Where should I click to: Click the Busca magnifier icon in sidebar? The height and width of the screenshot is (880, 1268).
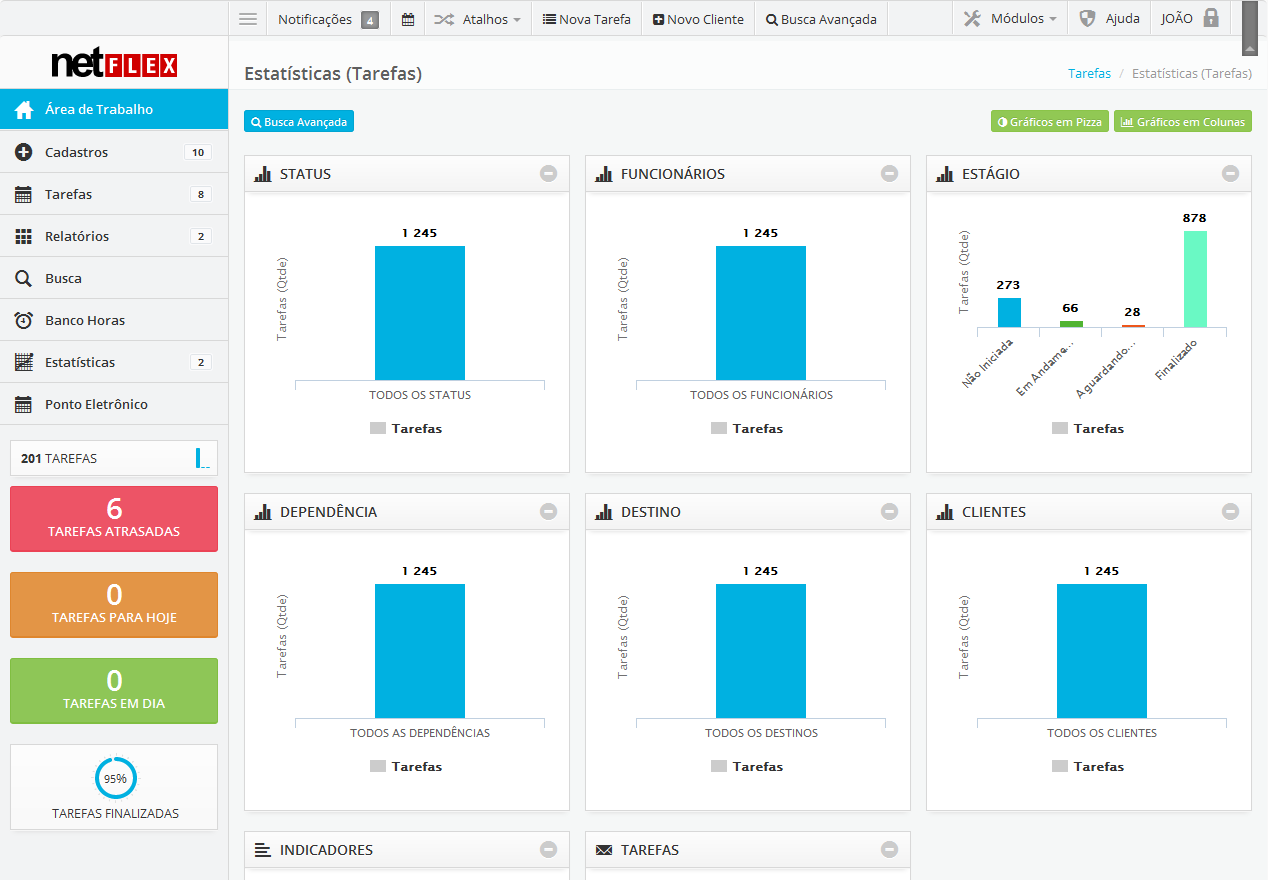[x=24, y=279]
